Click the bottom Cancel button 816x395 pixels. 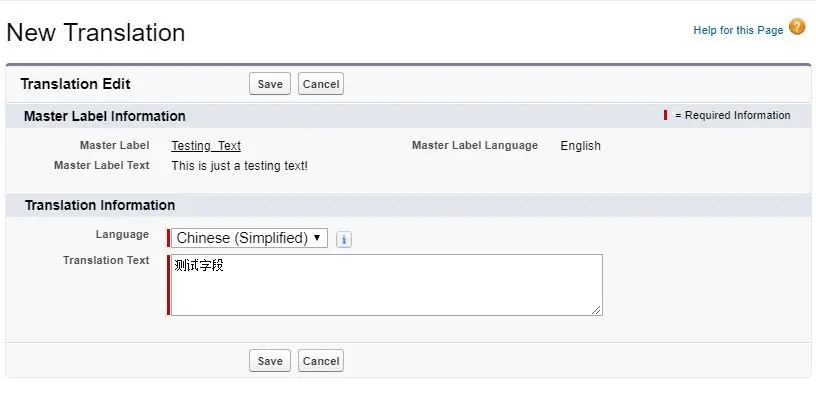click(x=321, y=361)
